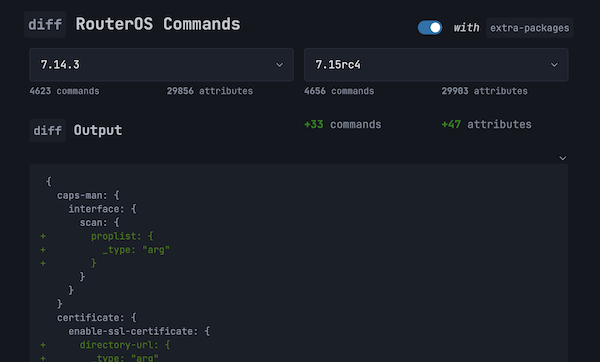Screen dimensions: 600x362
Task: Select the RouterOS Commands heading
Action: 158,24
